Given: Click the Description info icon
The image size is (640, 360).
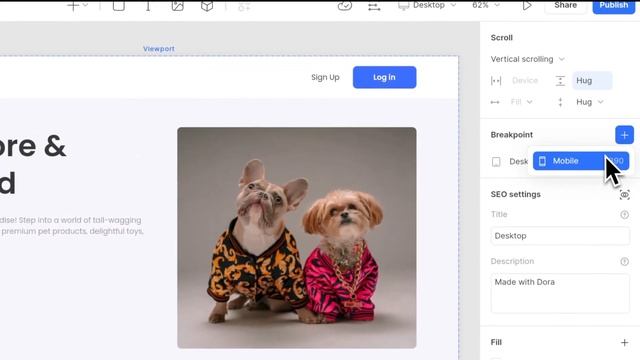Looking at the screenshot, I should point(624,262).
